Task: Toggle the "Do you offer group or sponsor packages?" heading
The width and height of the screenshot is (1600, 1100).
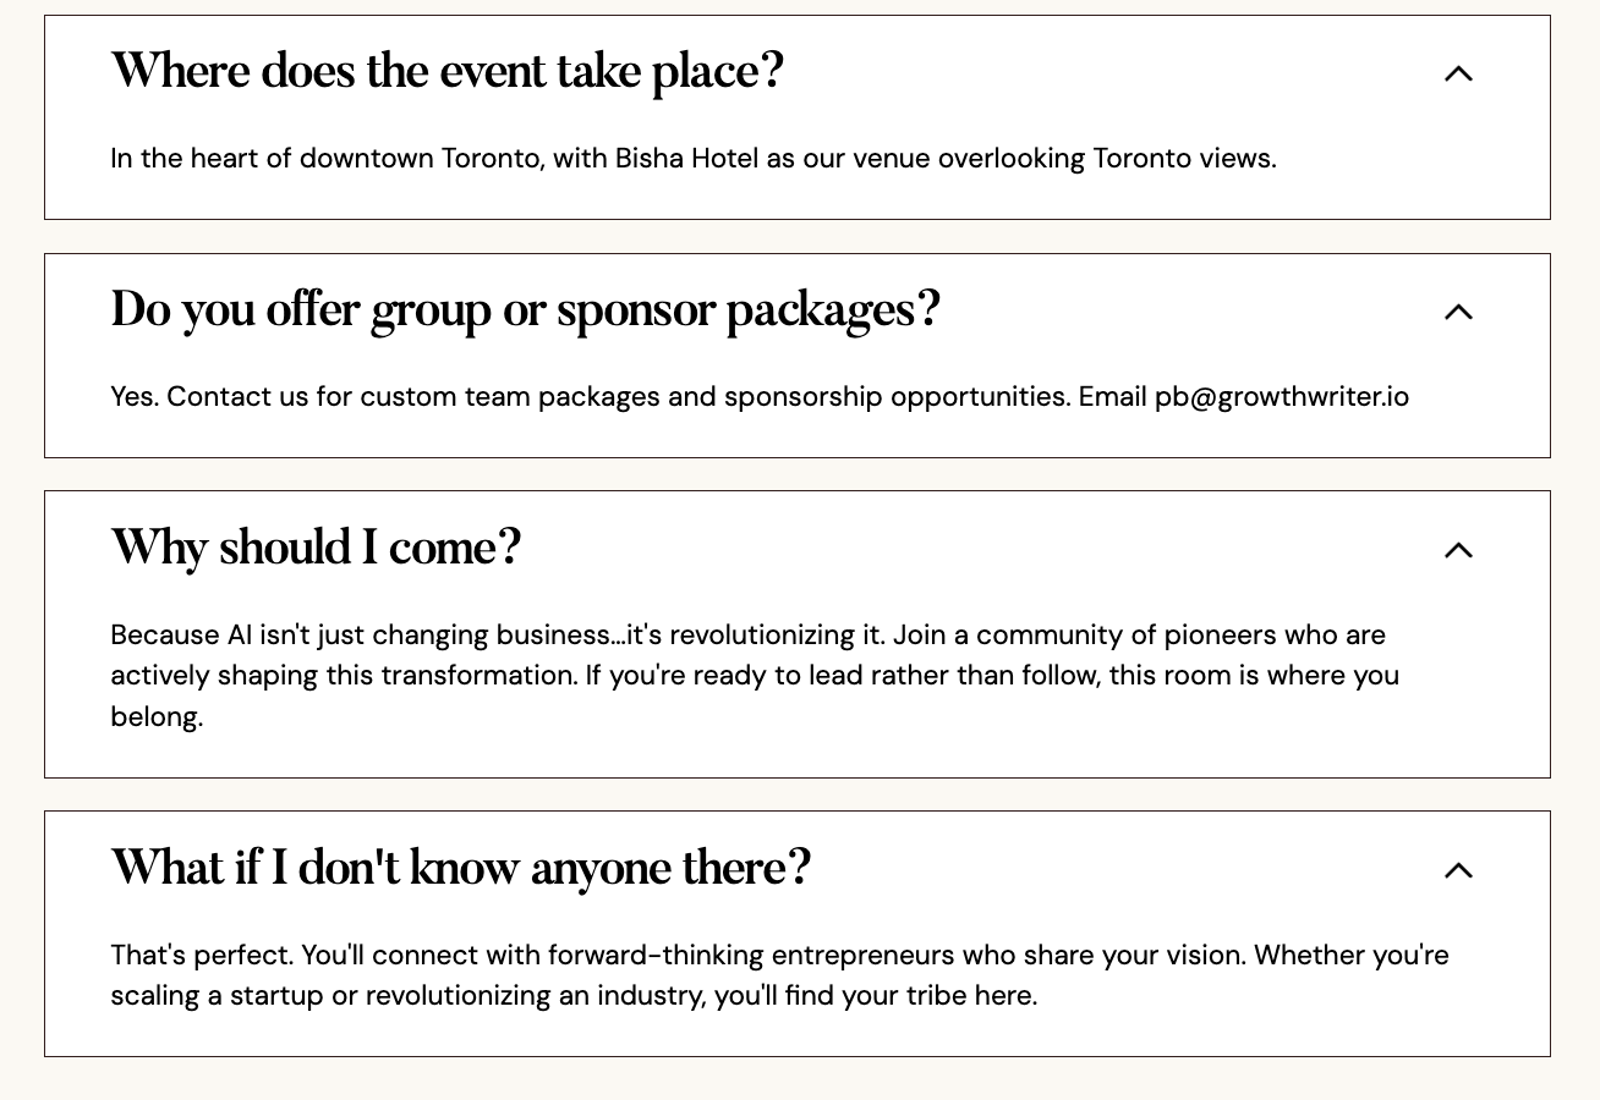Action: (525, 309)
